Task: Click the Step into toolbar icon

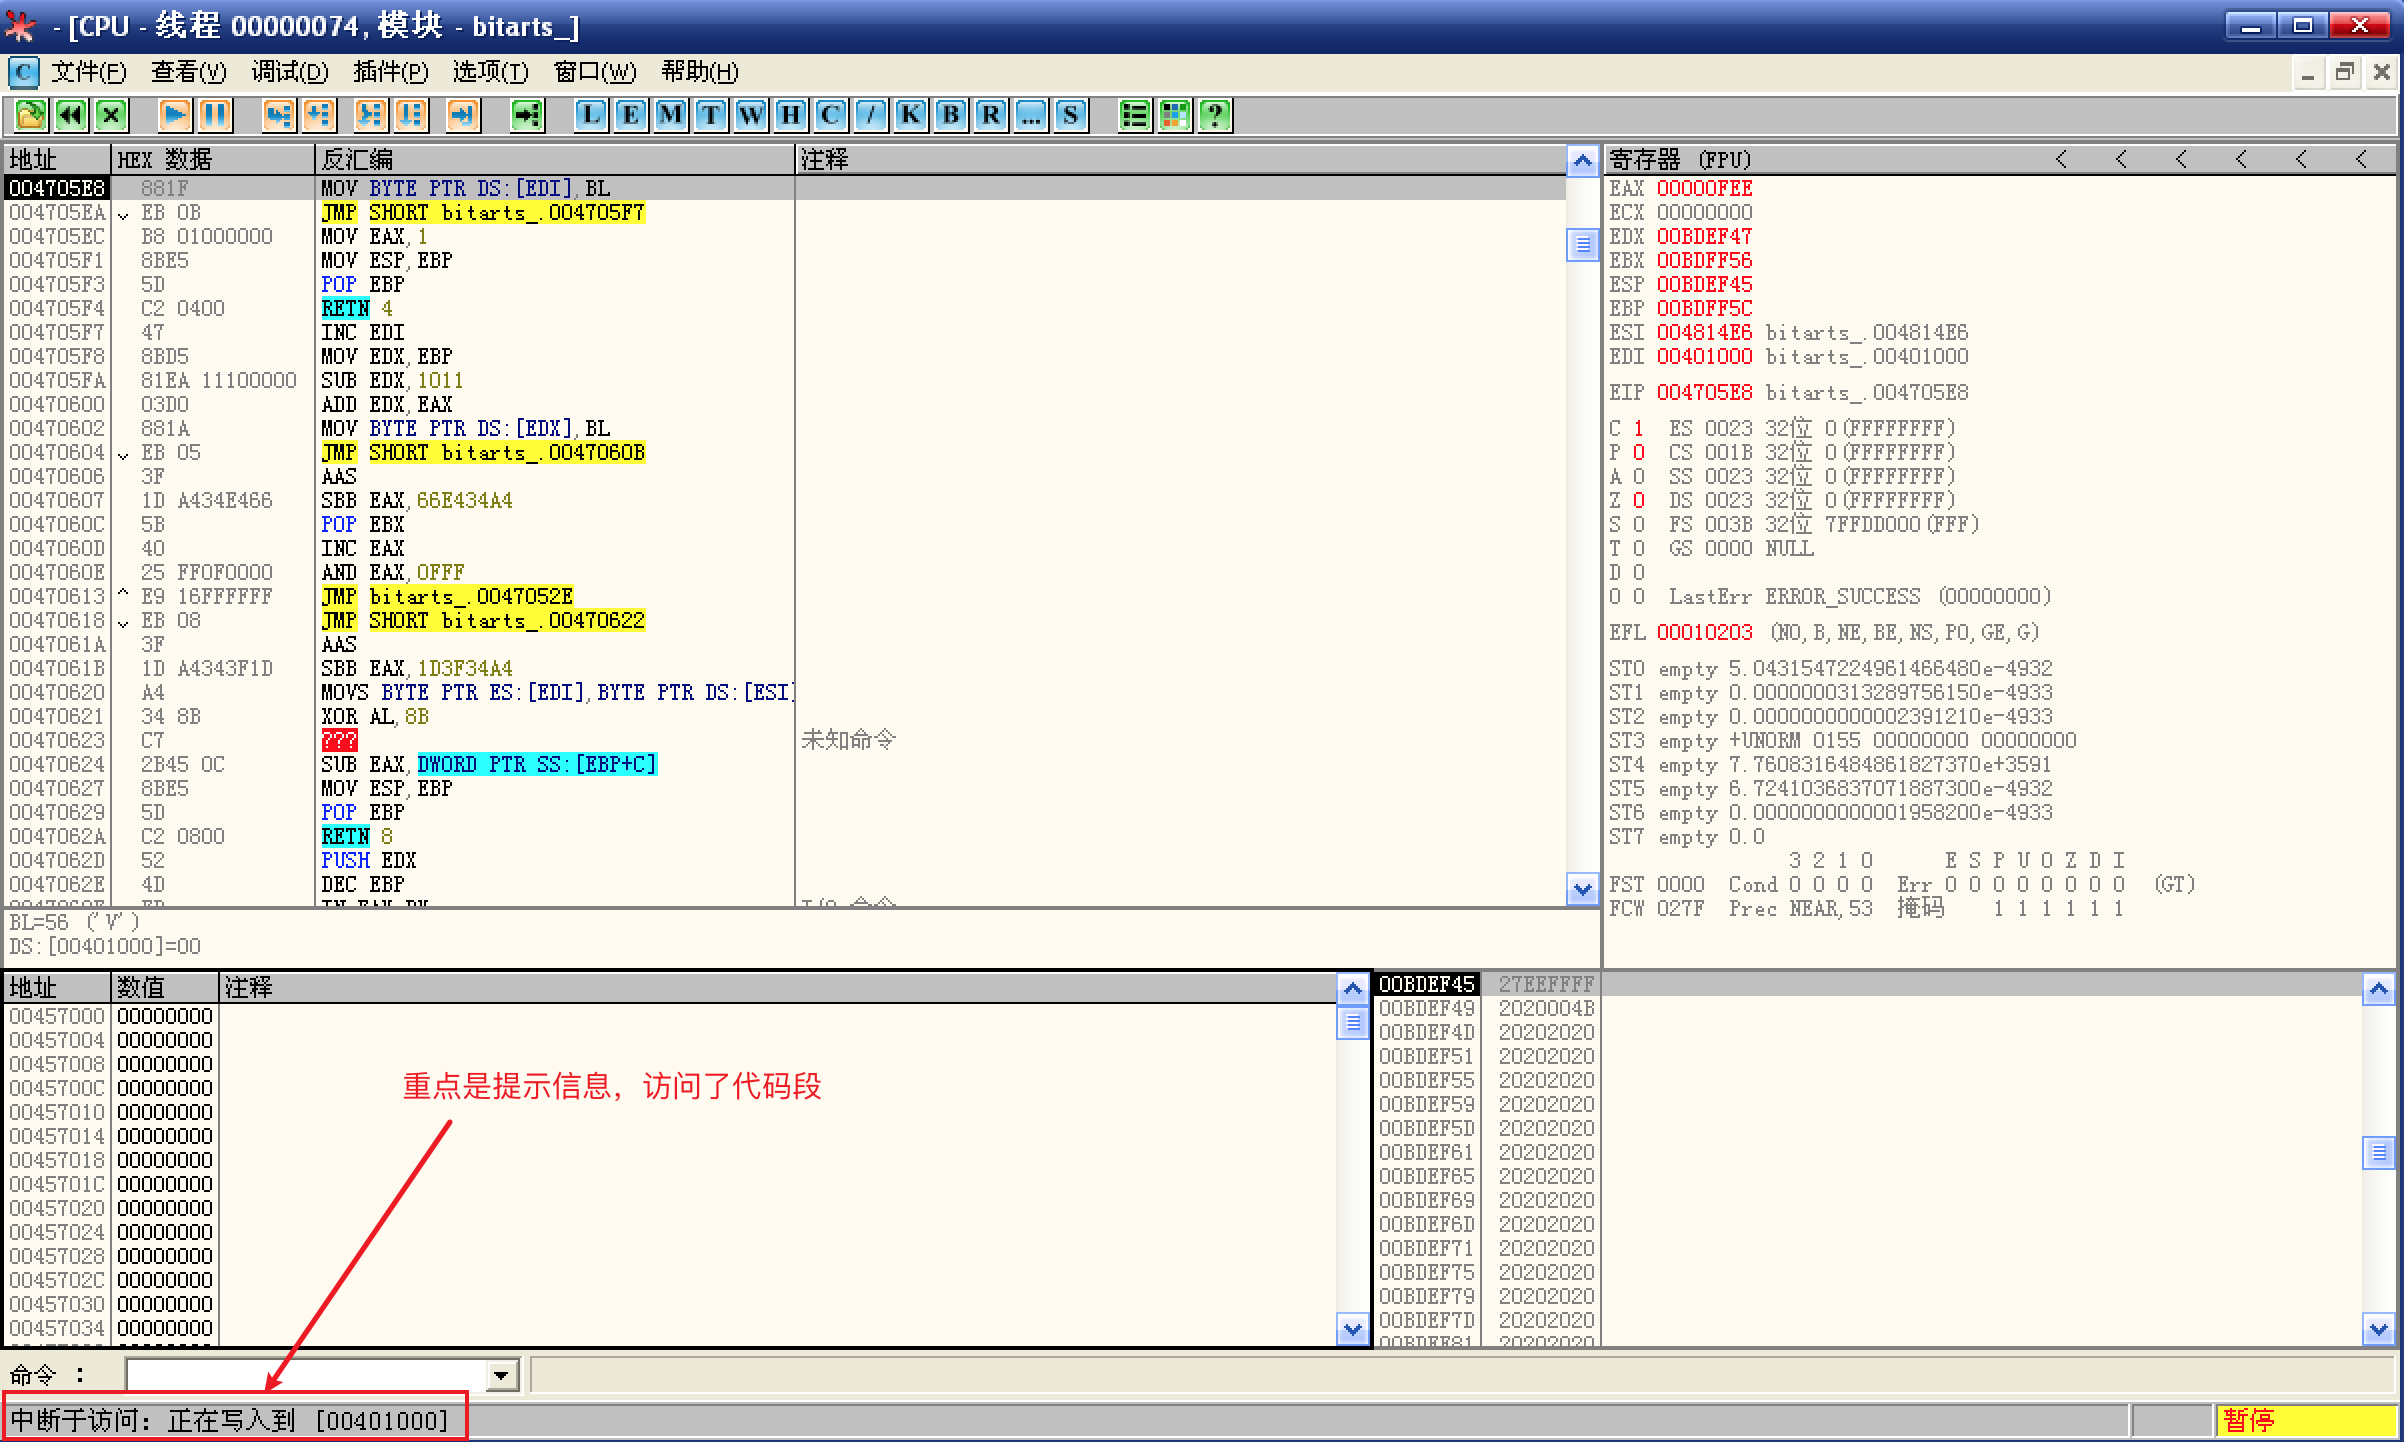Action: 278,115
